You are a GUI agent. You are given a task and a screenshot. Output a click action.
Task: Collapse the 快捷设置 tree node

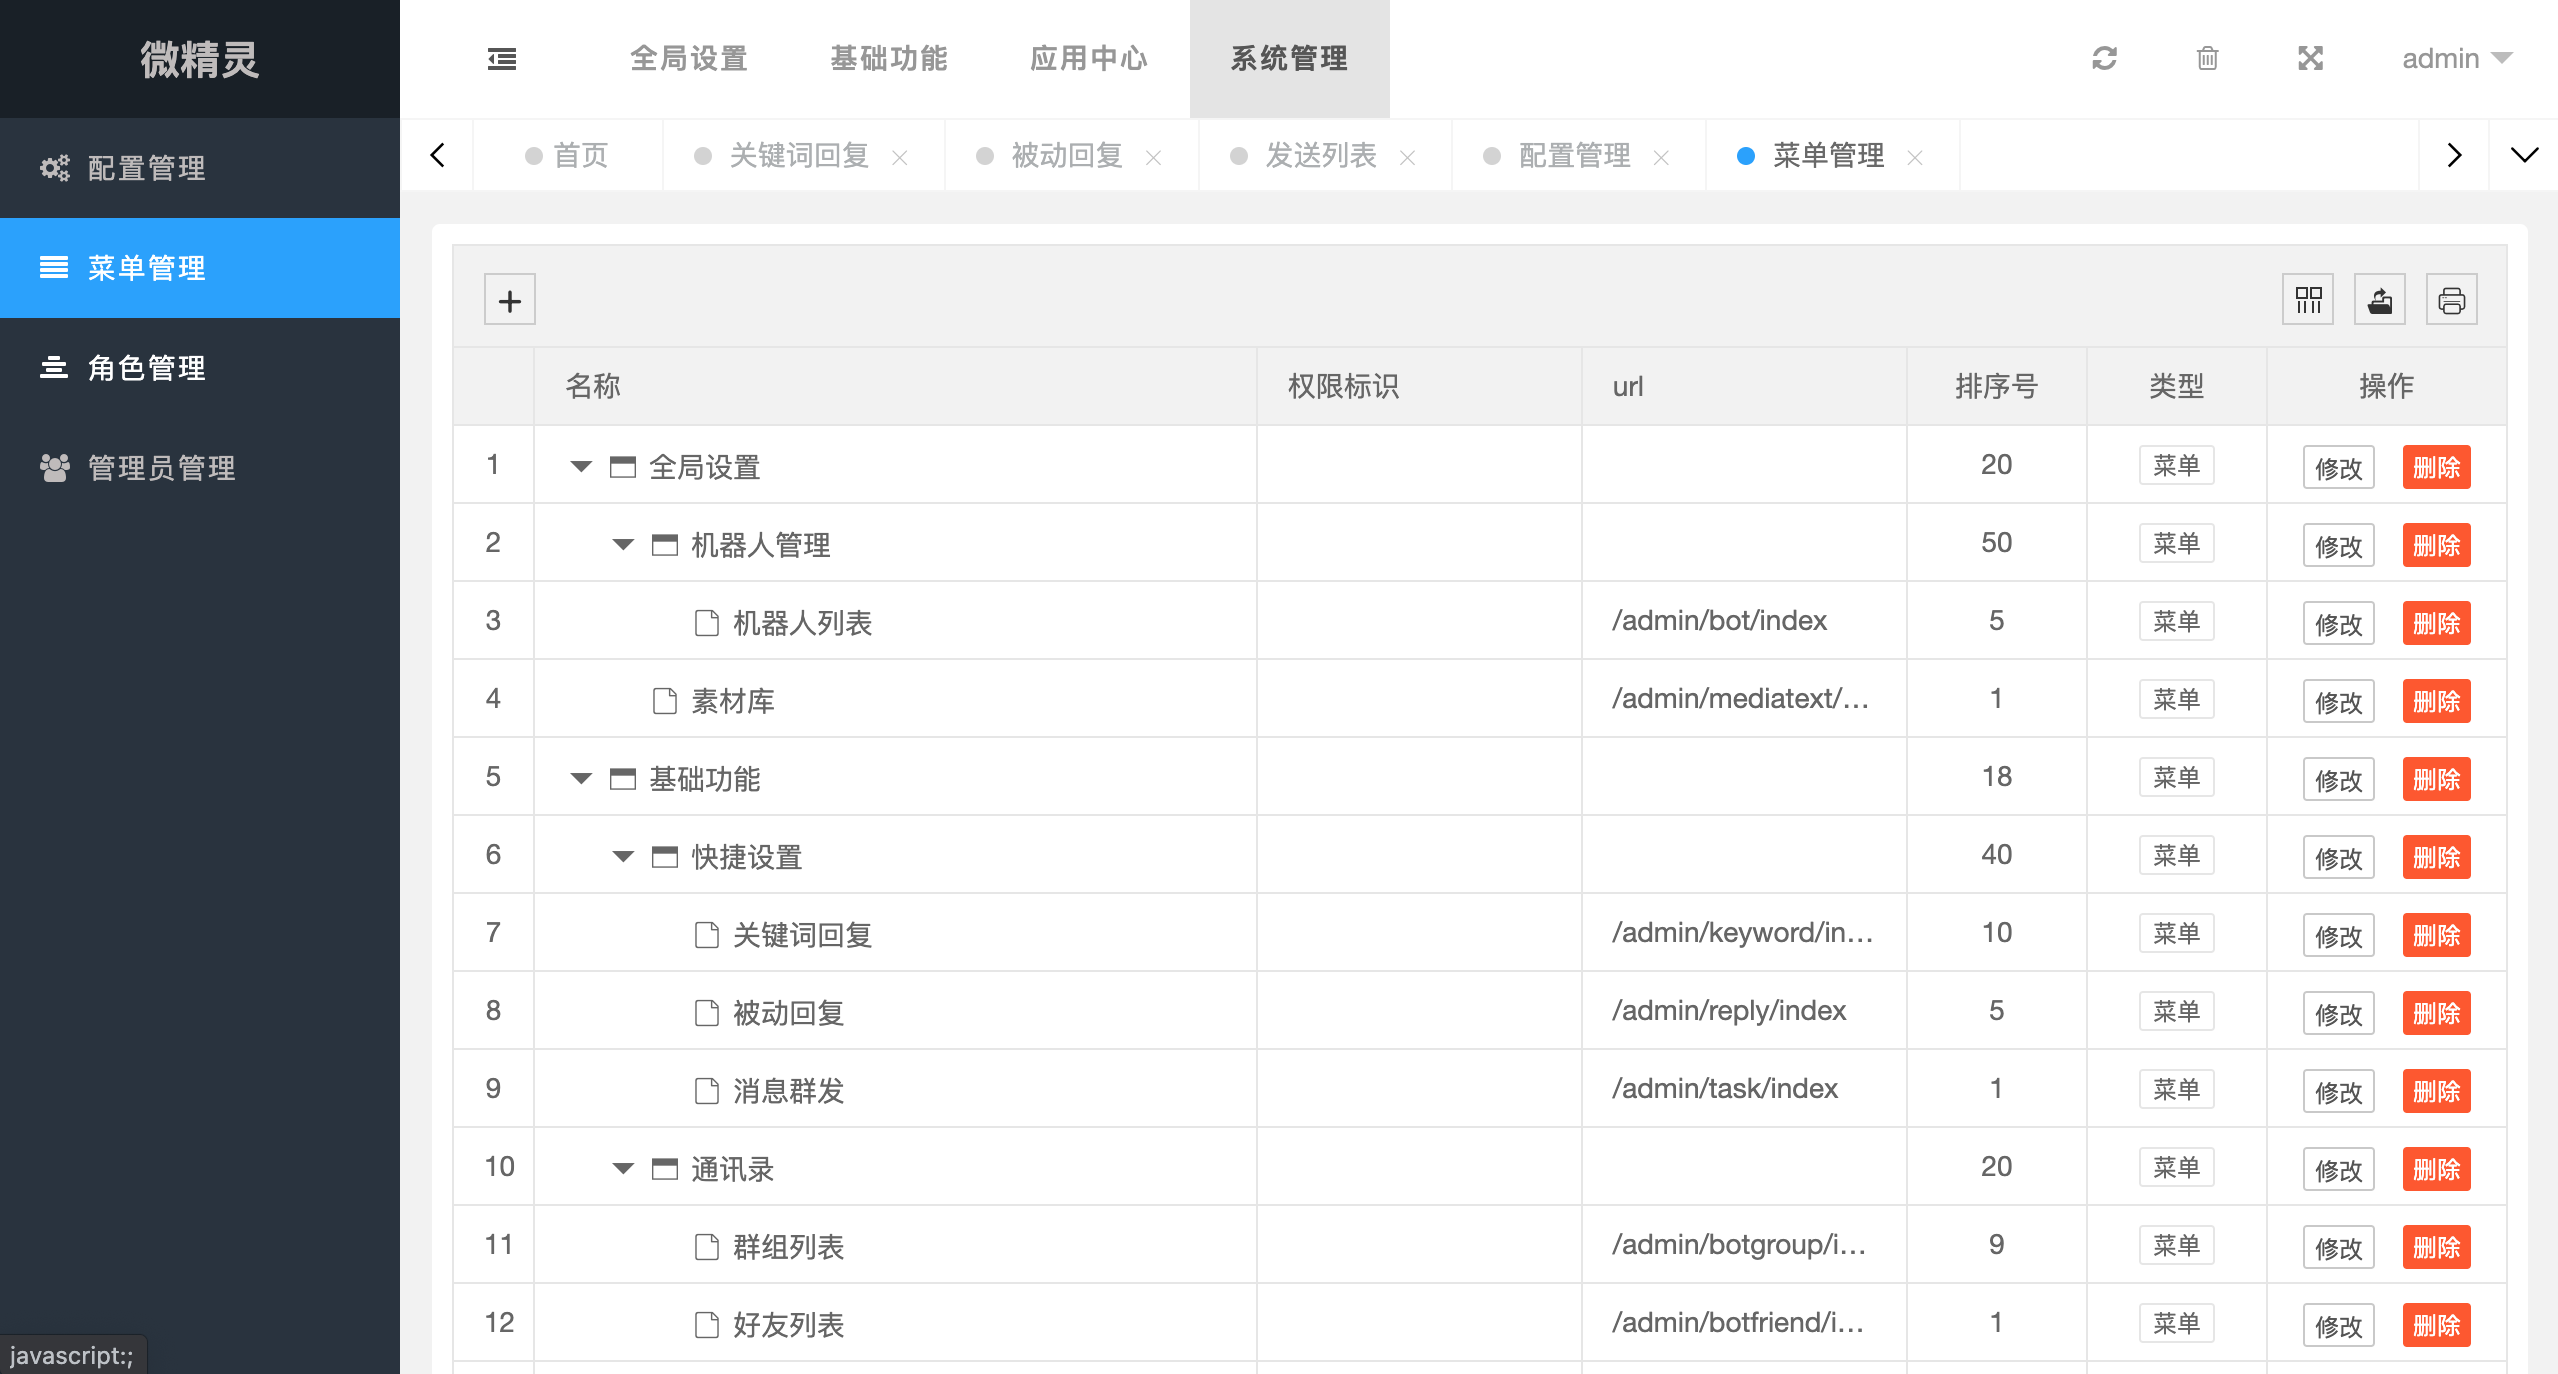[x=623, y=857]
